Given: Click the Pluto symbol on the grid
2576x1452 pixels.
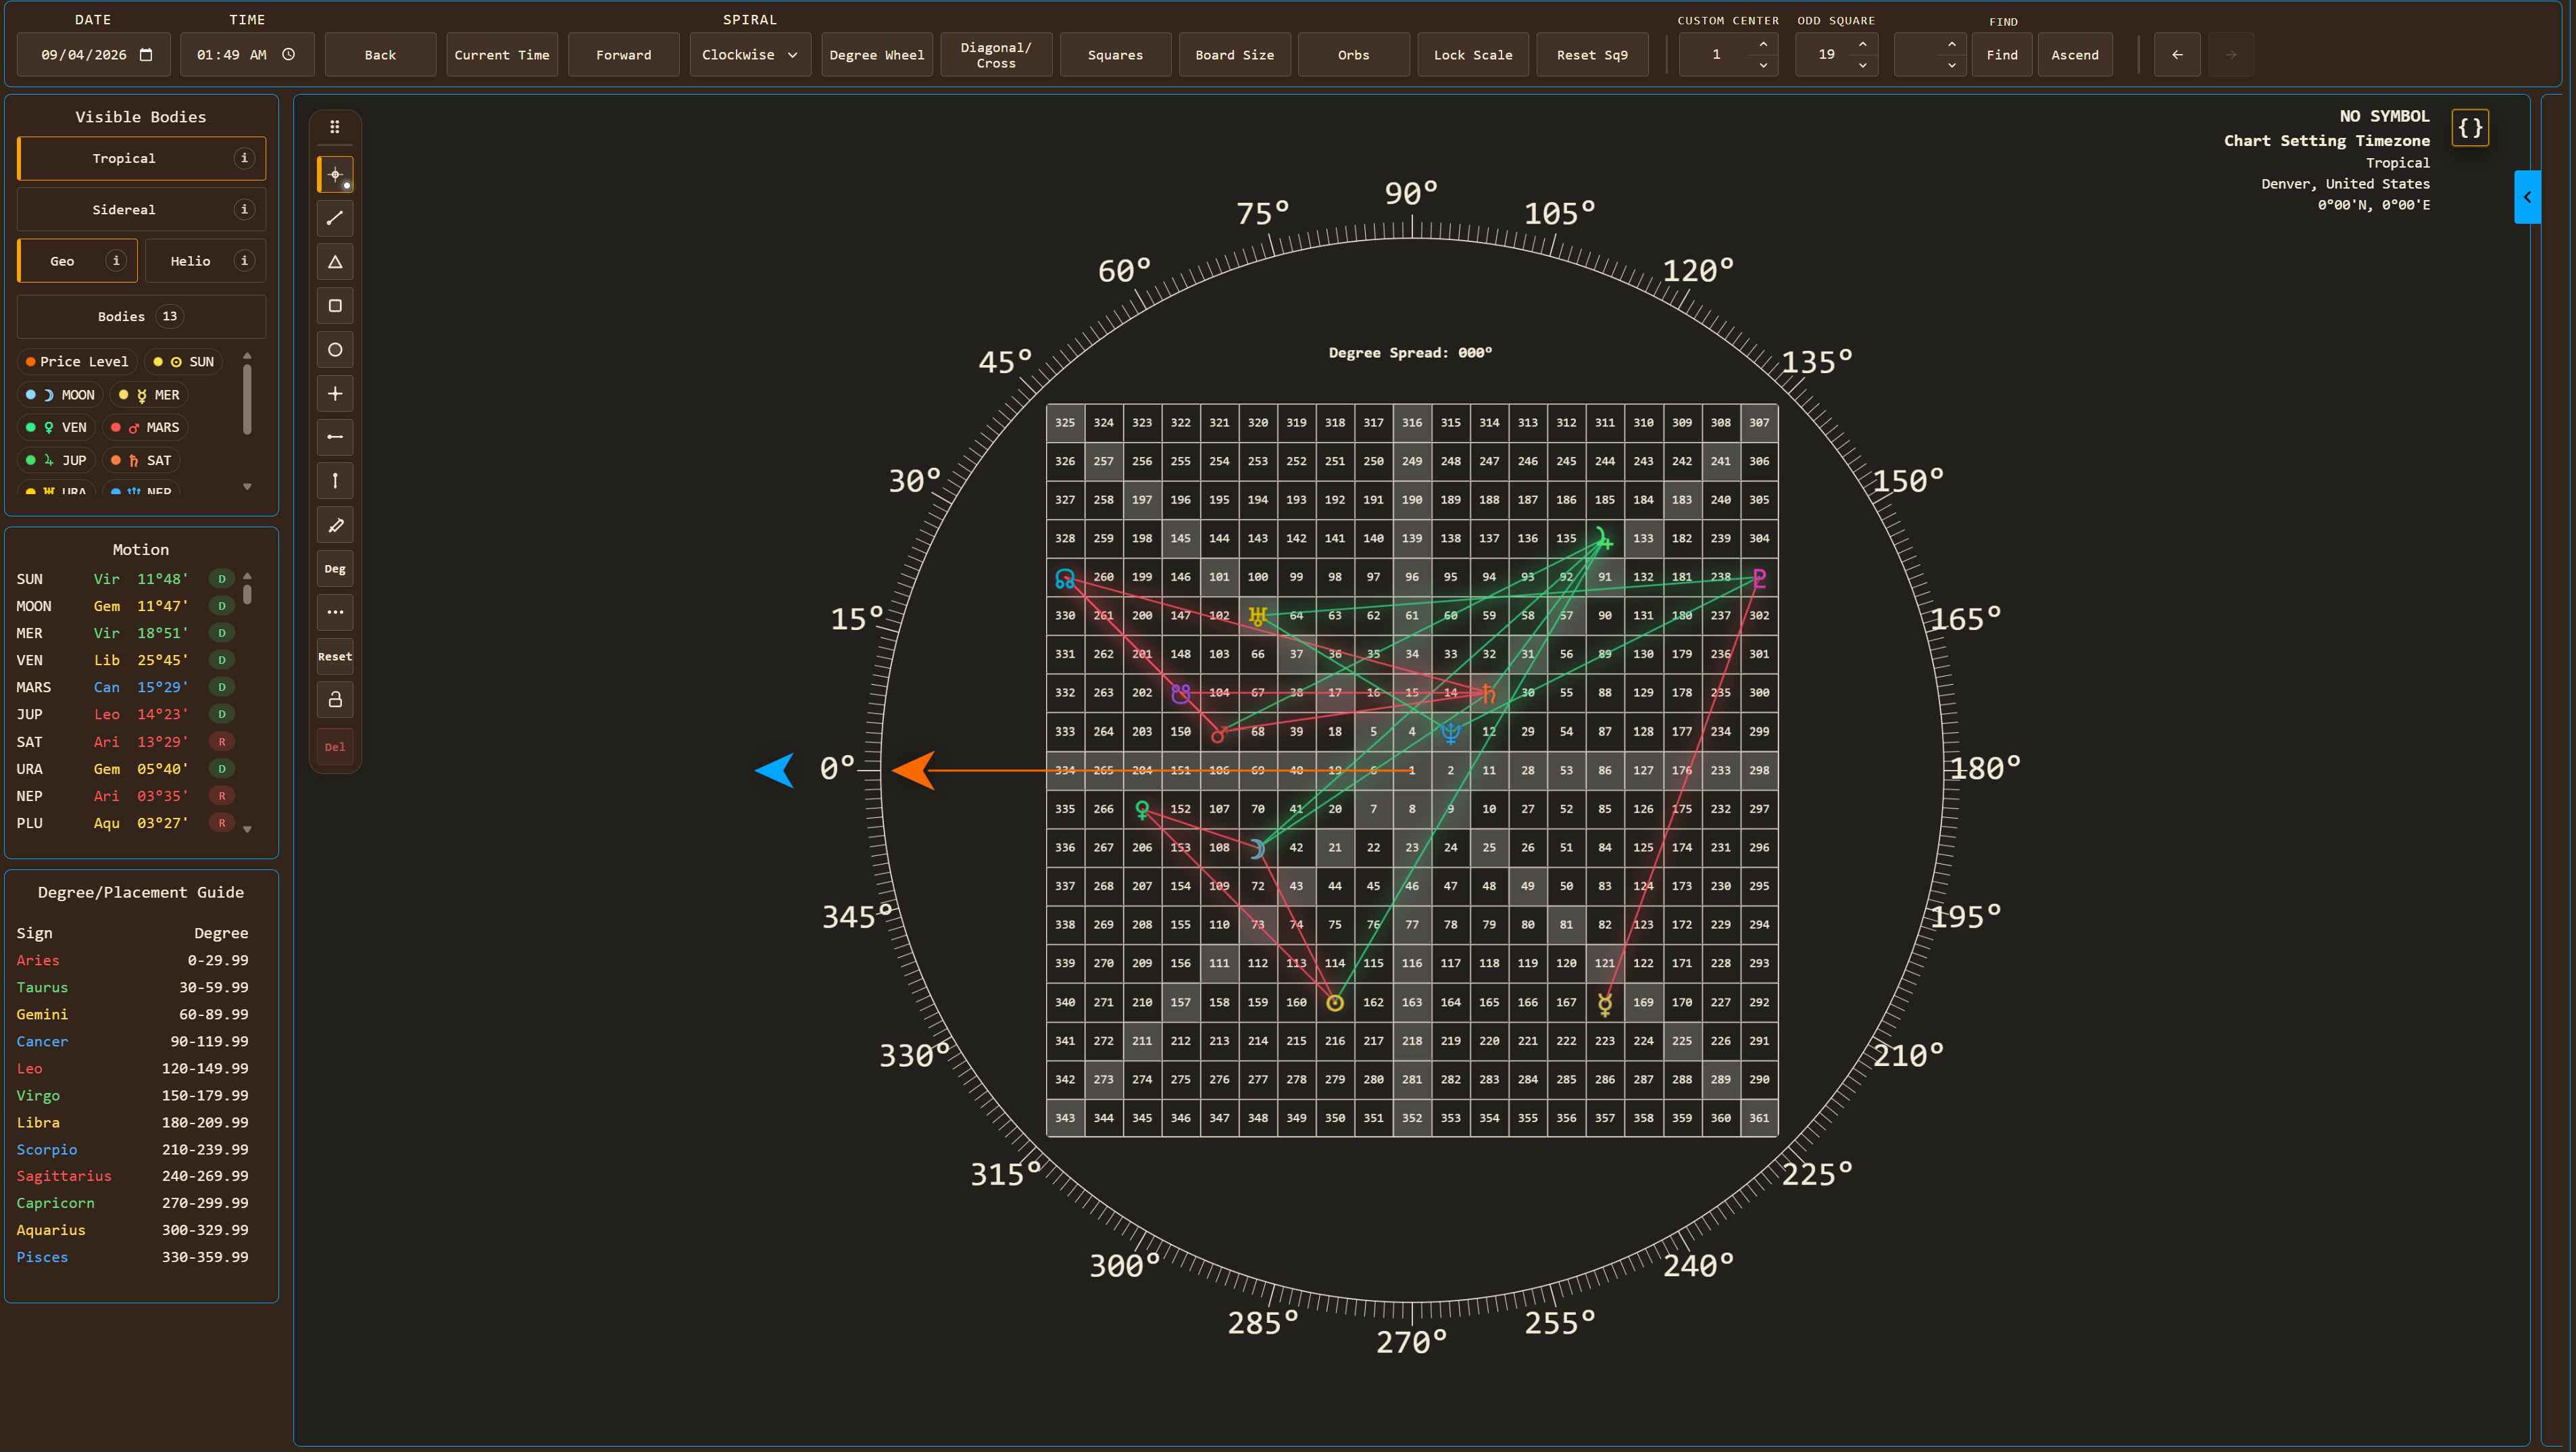Looking at the screenshot, I should pos(1759,578).
